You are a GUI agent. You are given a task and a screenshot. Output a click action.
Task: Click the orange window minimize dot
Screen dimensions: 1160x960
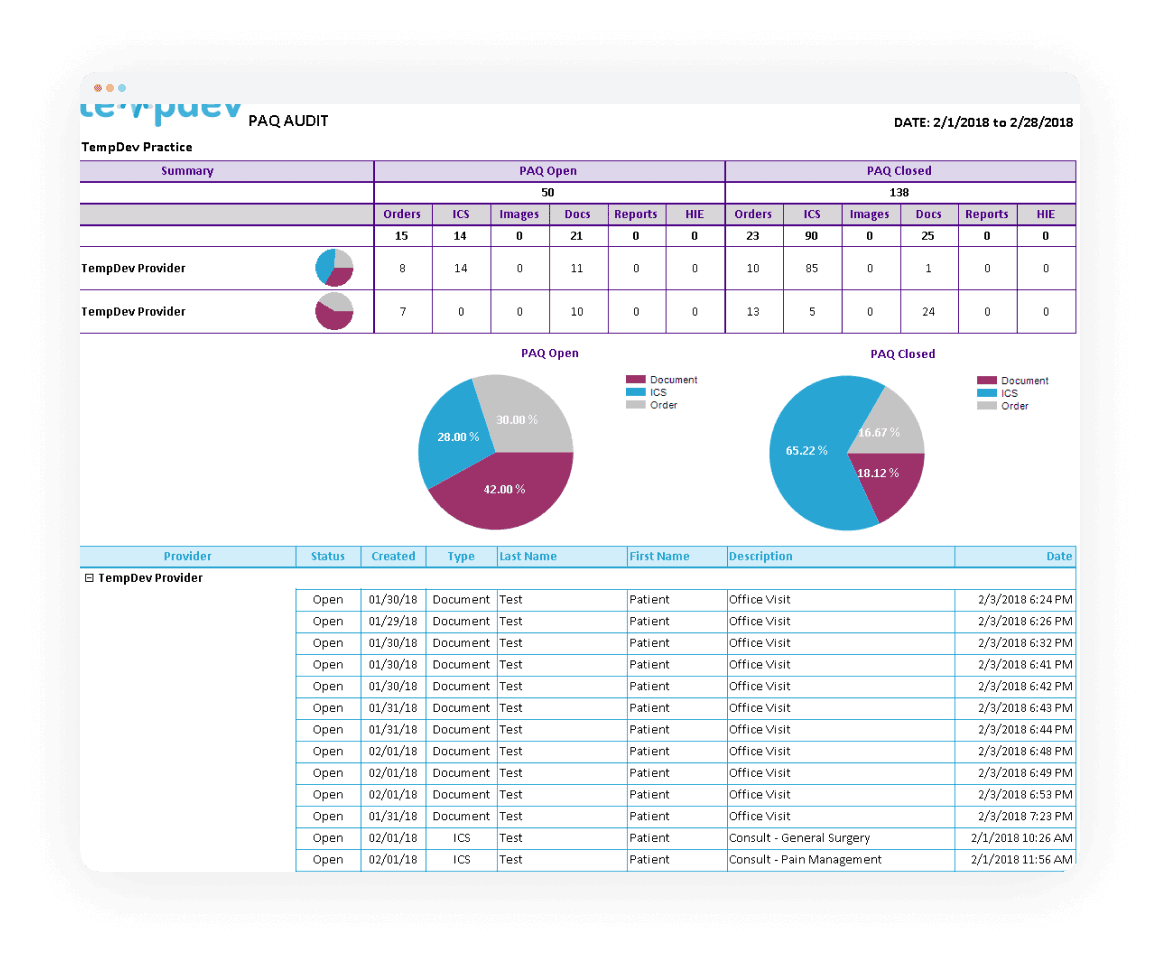[109, 88]
